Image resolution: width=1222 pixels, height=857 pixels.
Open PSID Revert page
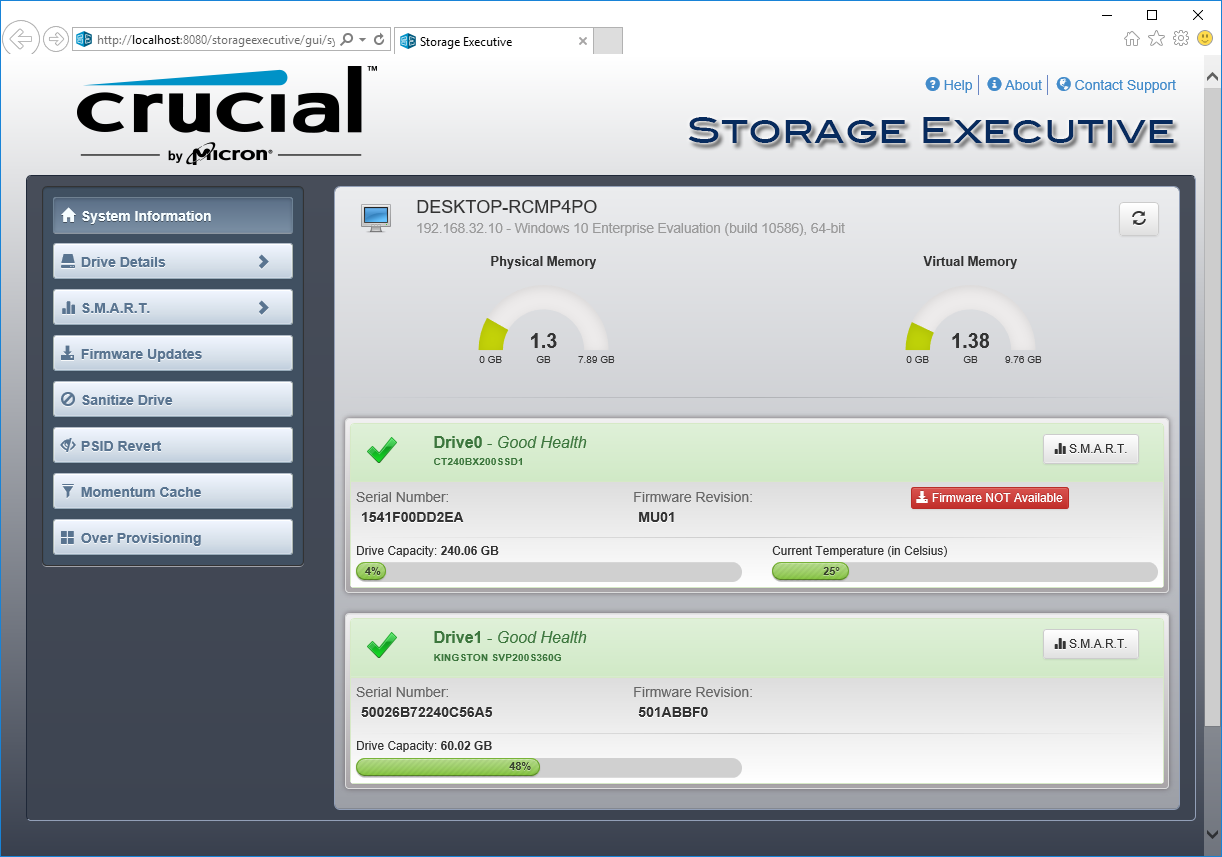point(172,446)
